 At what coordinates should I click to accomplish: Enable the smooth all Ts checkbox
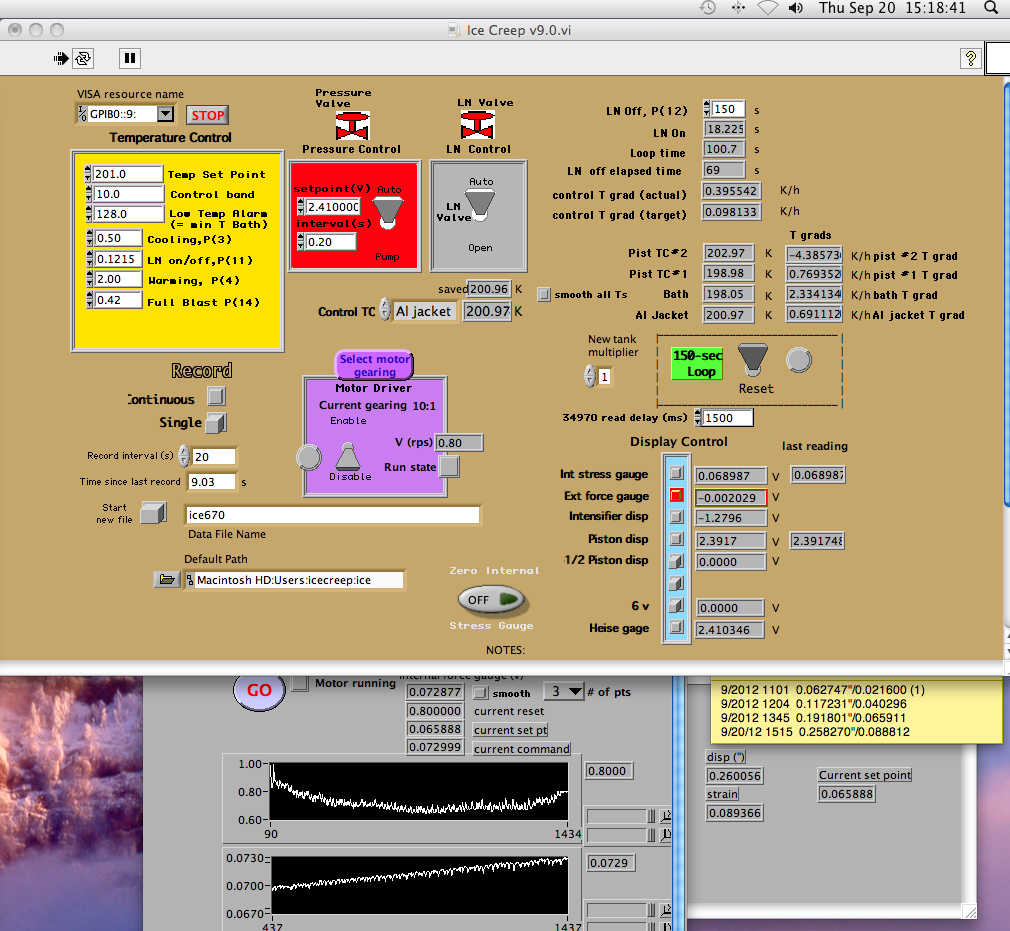[x=544, y=294]
